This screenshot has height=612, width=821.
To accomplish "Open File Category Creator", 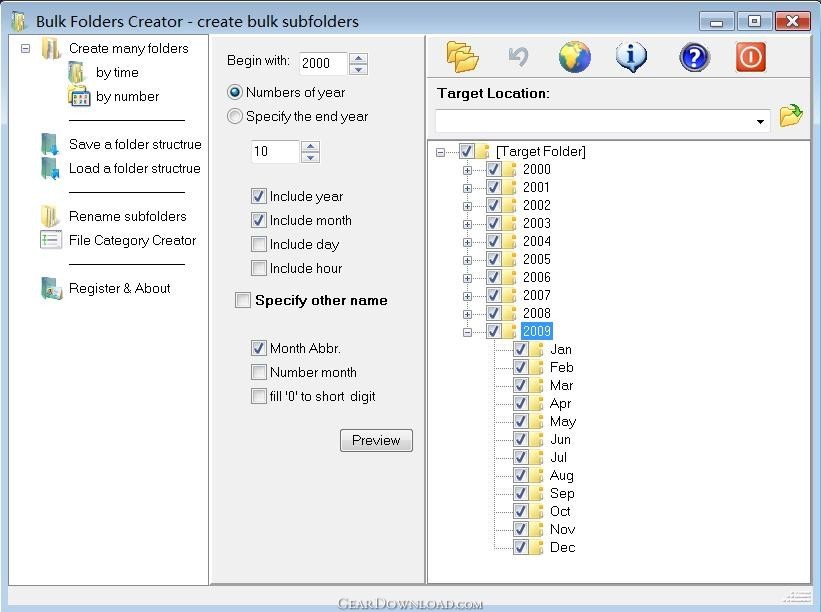I will point(132,240).
